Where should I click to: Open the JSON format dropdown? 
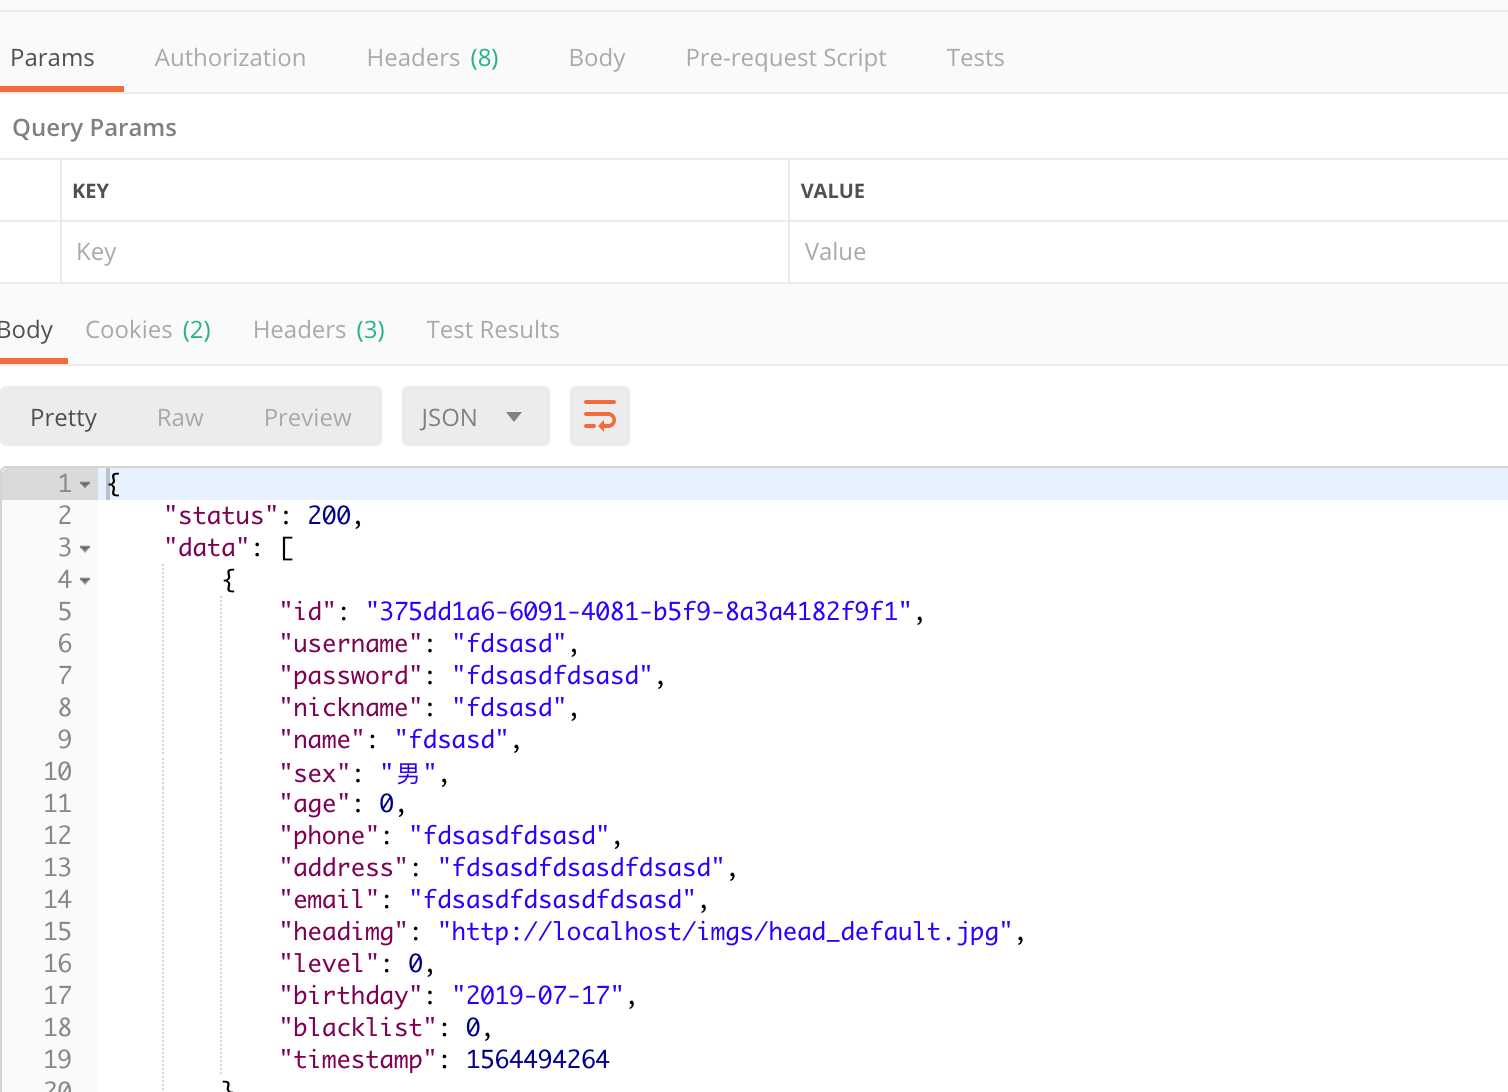476,416
